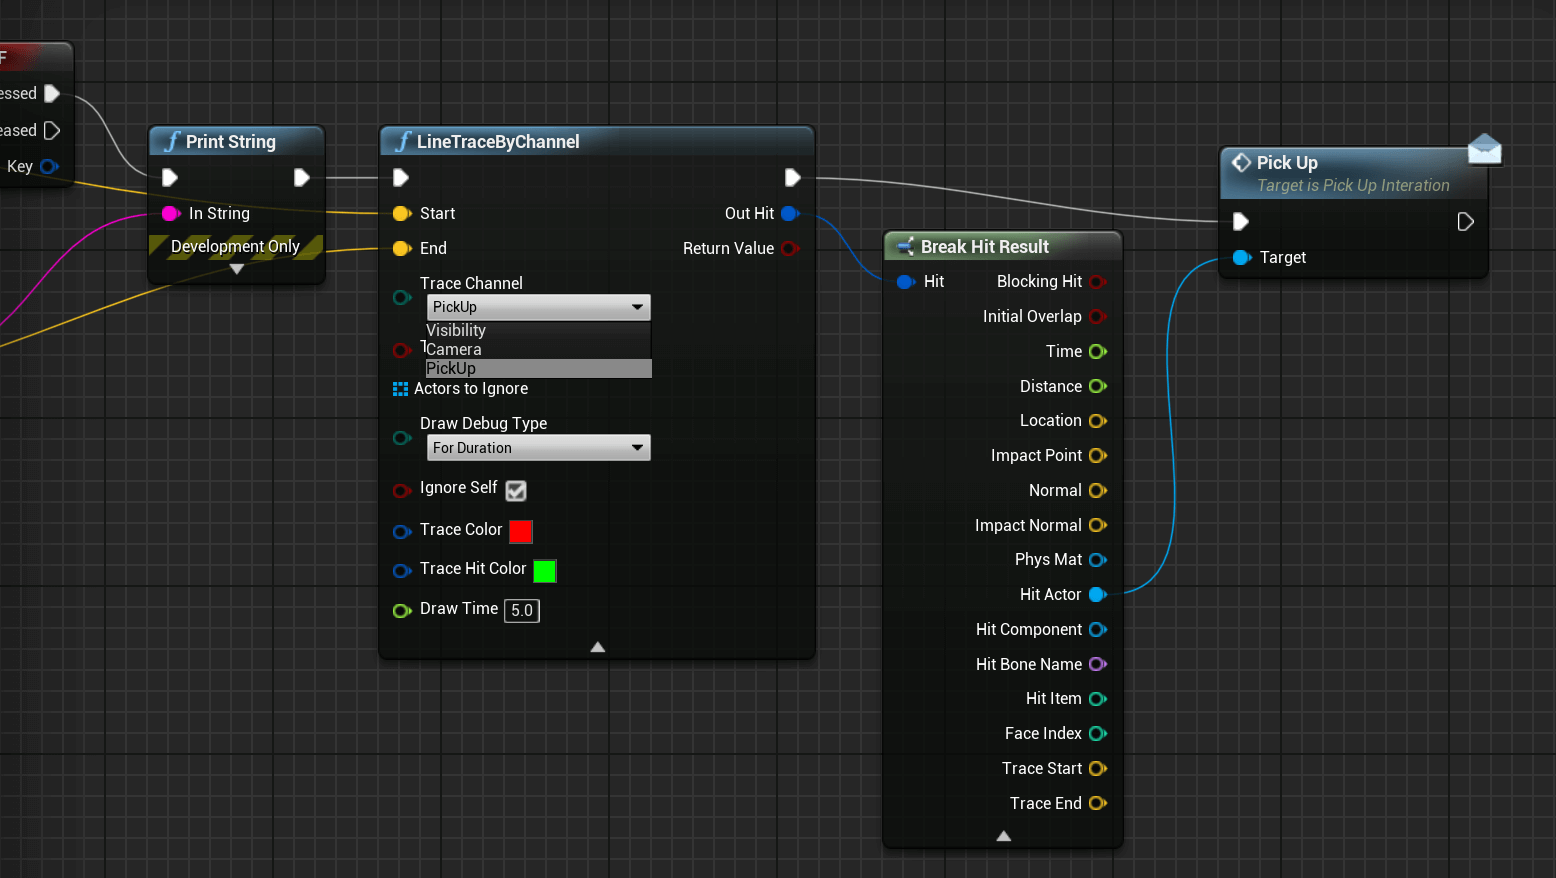Click the Hit Item output pin

pos(1098,699)
